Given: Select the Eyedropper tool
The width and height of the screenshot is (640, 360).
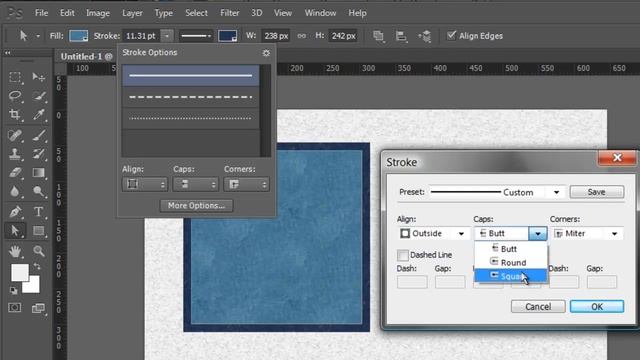Looking at the screenshot, I should coord(39,115).
